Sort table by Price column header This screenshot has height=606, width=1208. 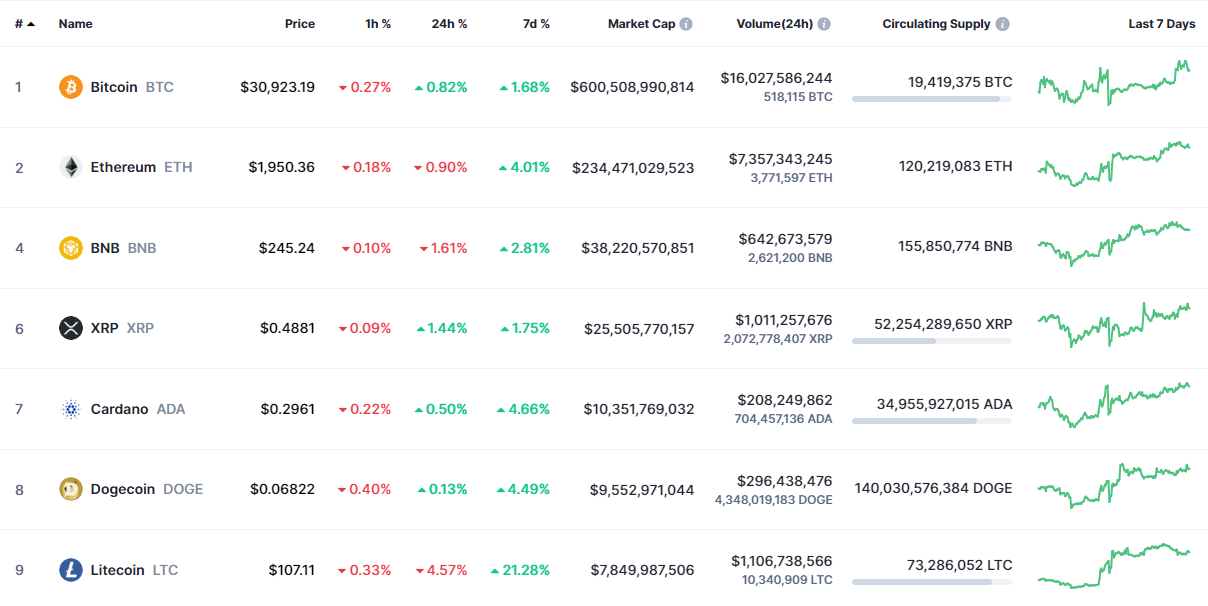pyautogui.click(x=299, y=24)
